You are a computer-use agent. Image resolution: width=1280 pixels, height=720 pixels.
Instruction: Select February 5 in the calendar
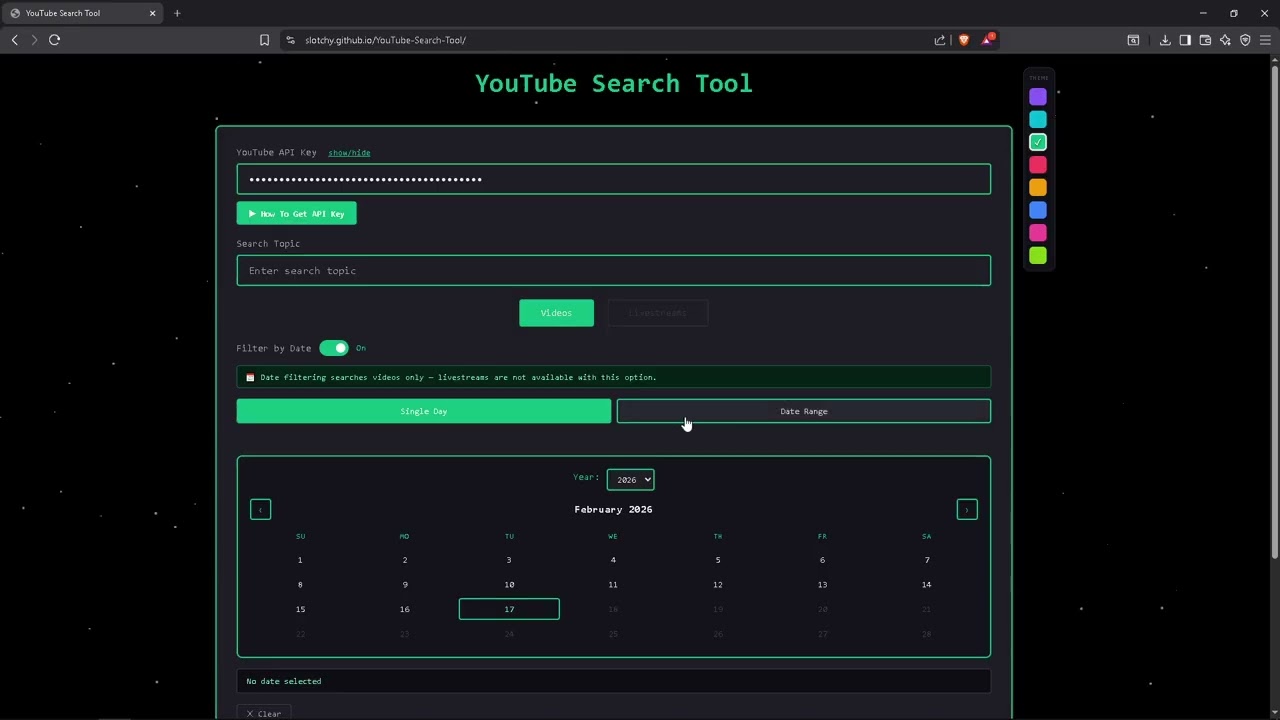point(718,560)
